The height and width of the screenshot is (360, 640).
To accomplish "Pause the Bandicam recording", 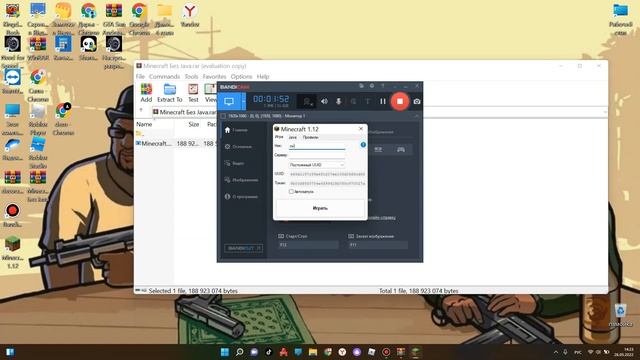I will 382,101.
